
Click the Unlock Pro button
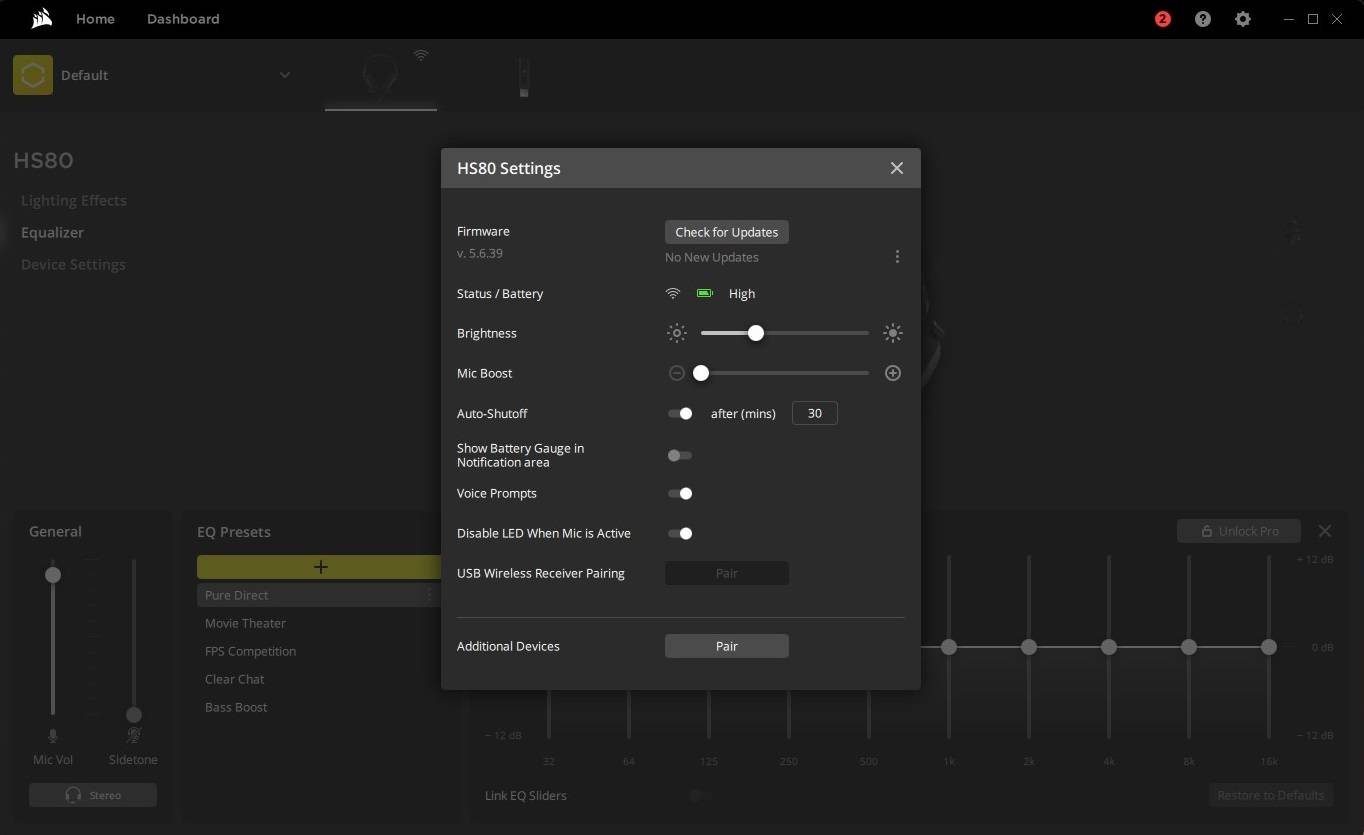tap(1239, 531)
